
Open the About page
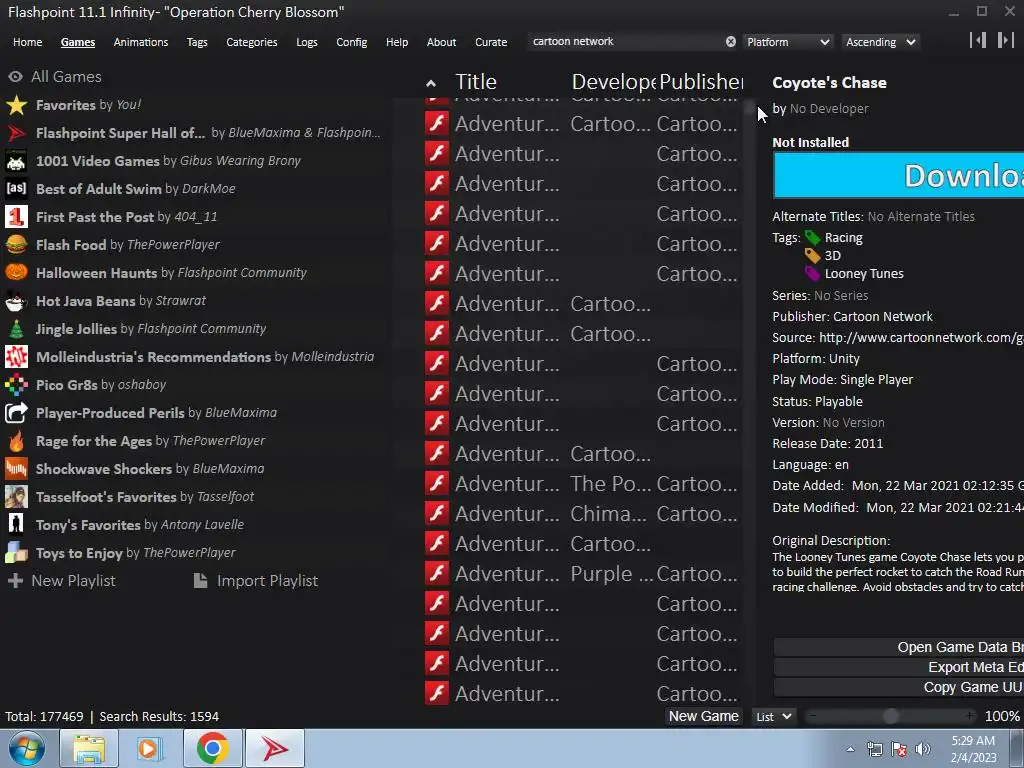441,42
